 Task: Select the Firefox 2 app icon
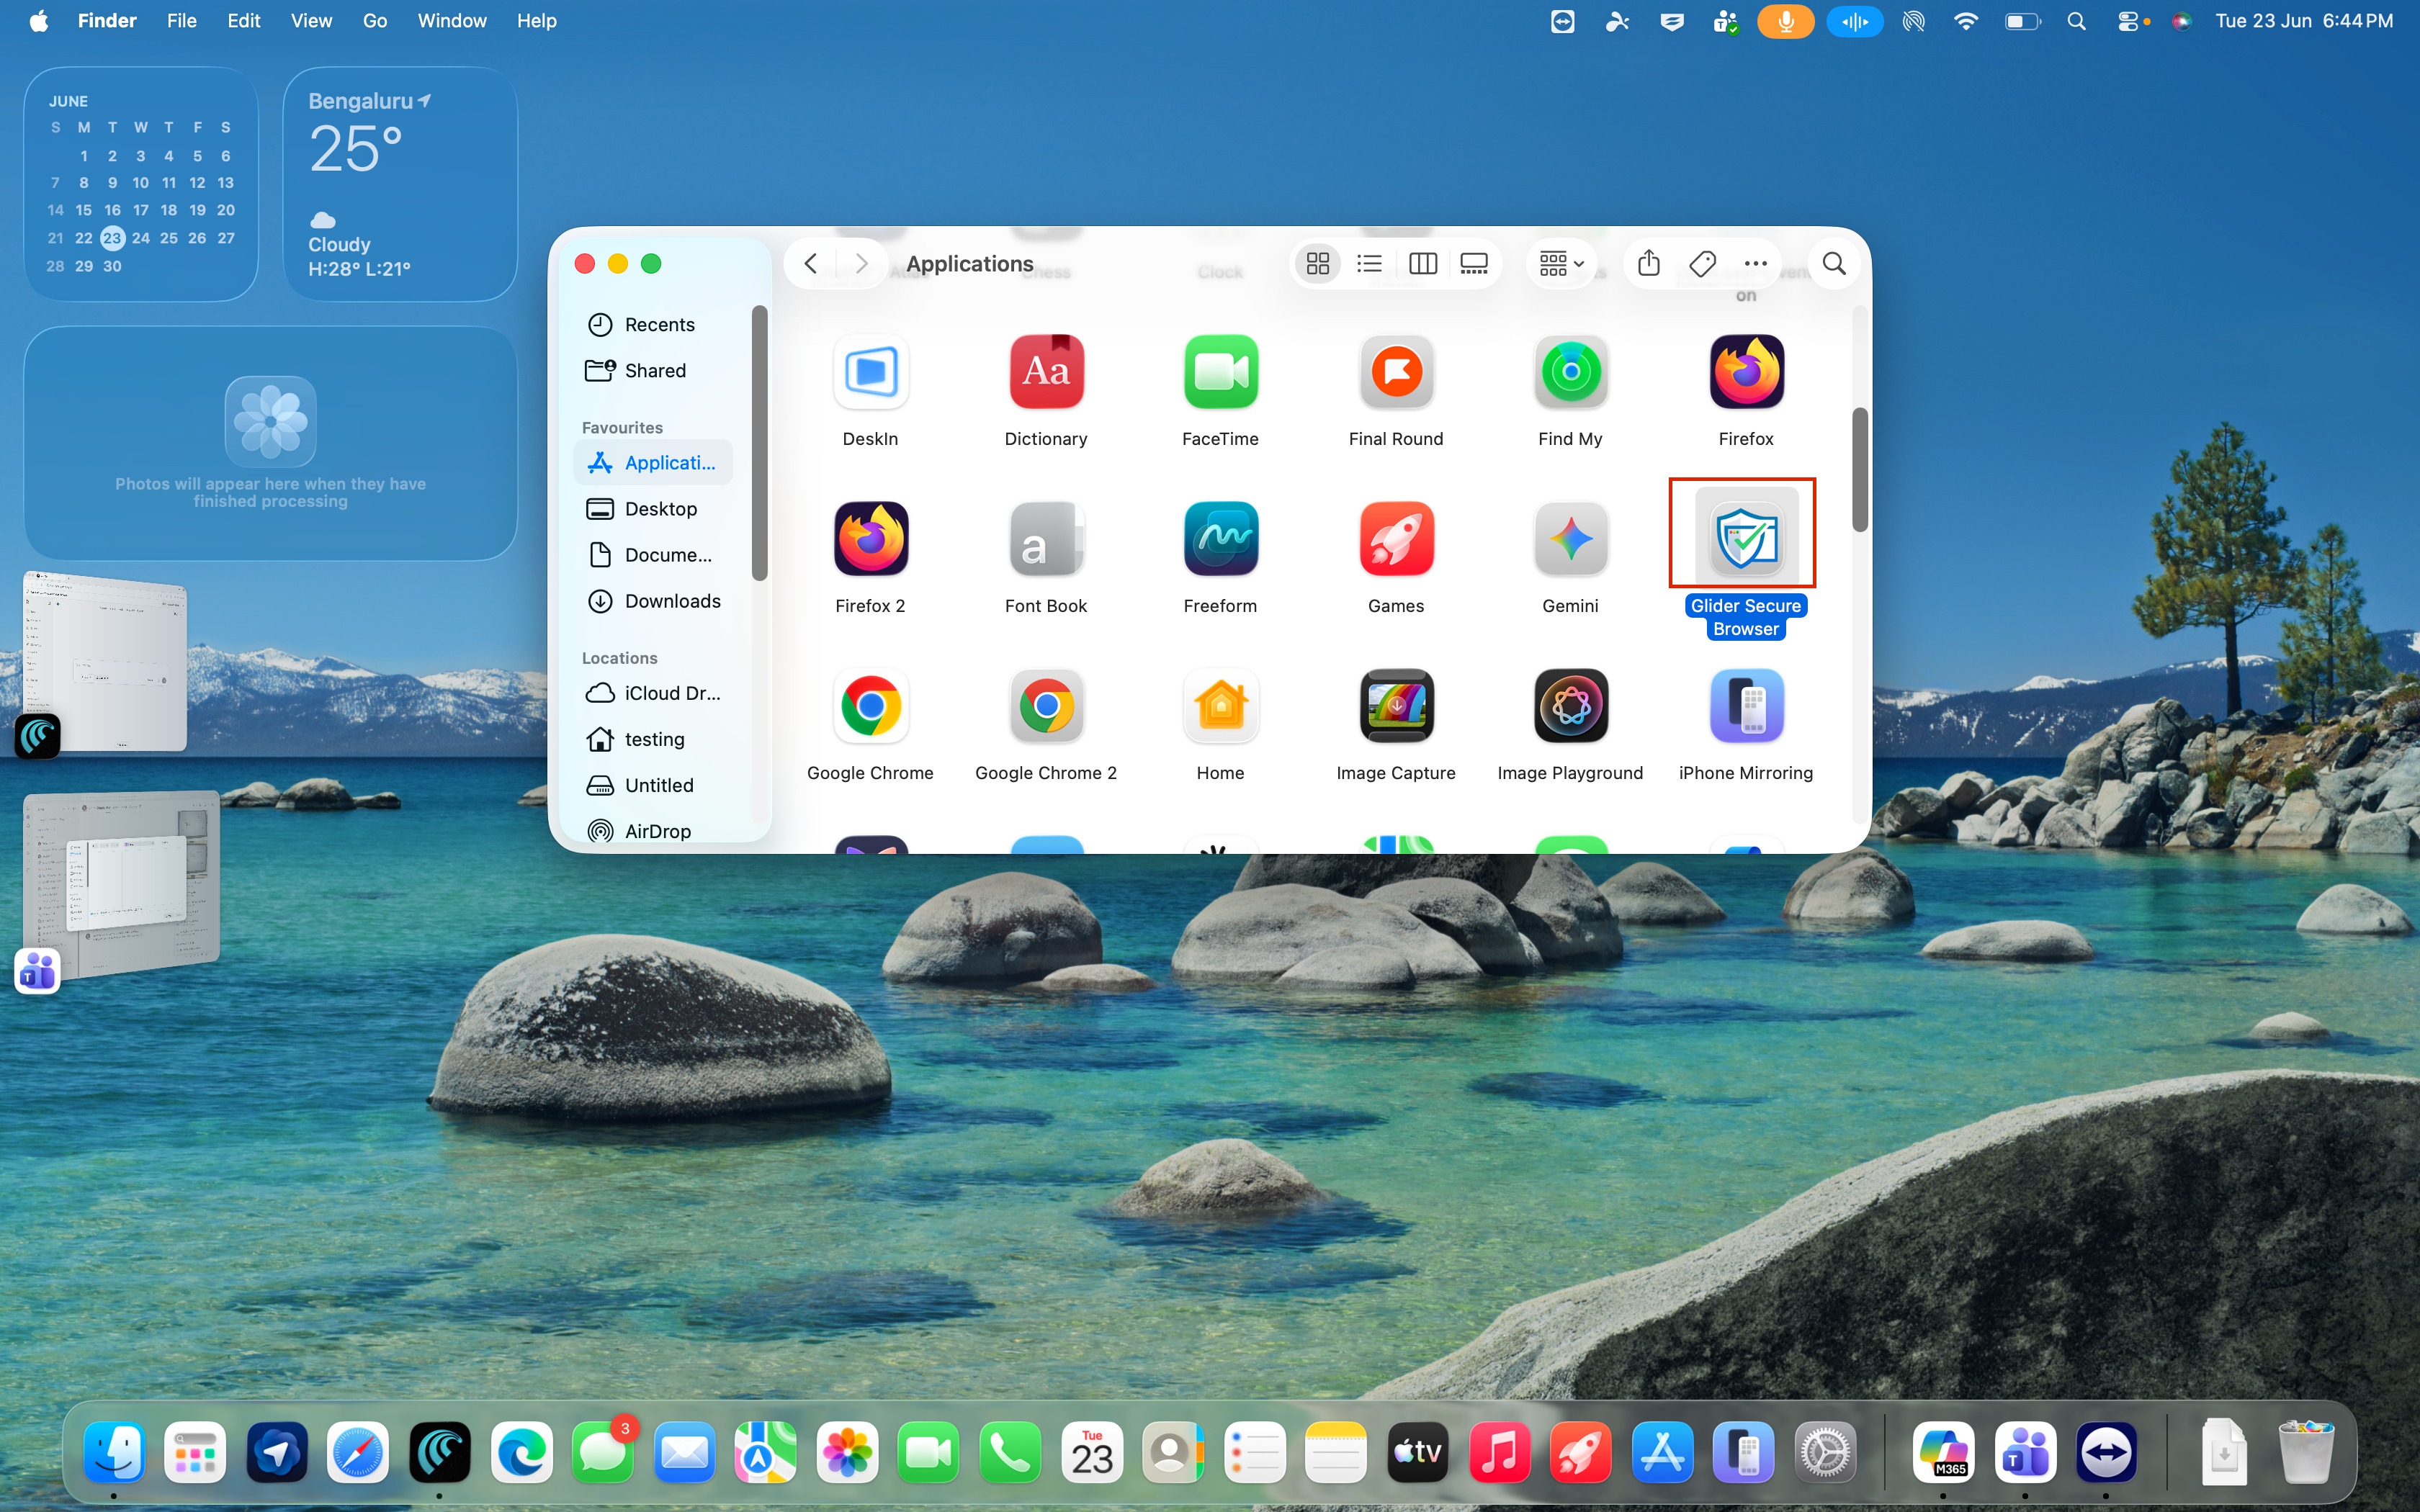[870, 539]
